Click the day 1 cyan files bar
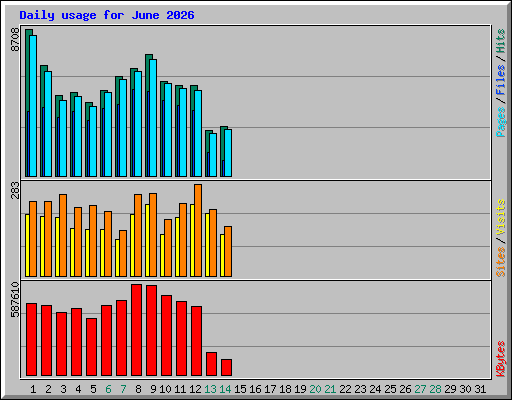The height and width of the screenshot is (400, 512). (33, 106)
